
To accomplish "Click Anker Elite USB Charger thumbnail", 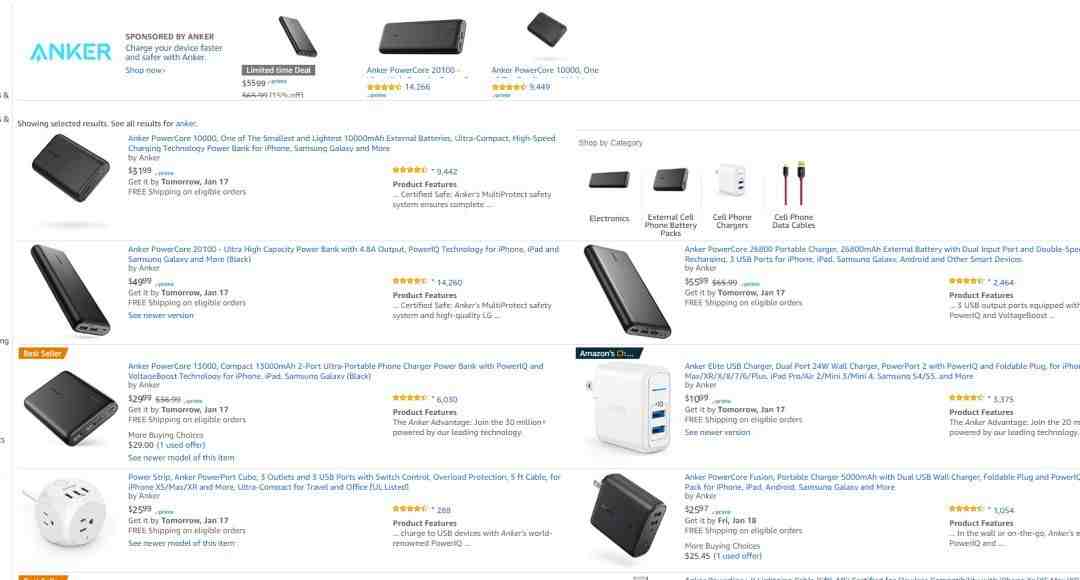I will tap(629, 408).
